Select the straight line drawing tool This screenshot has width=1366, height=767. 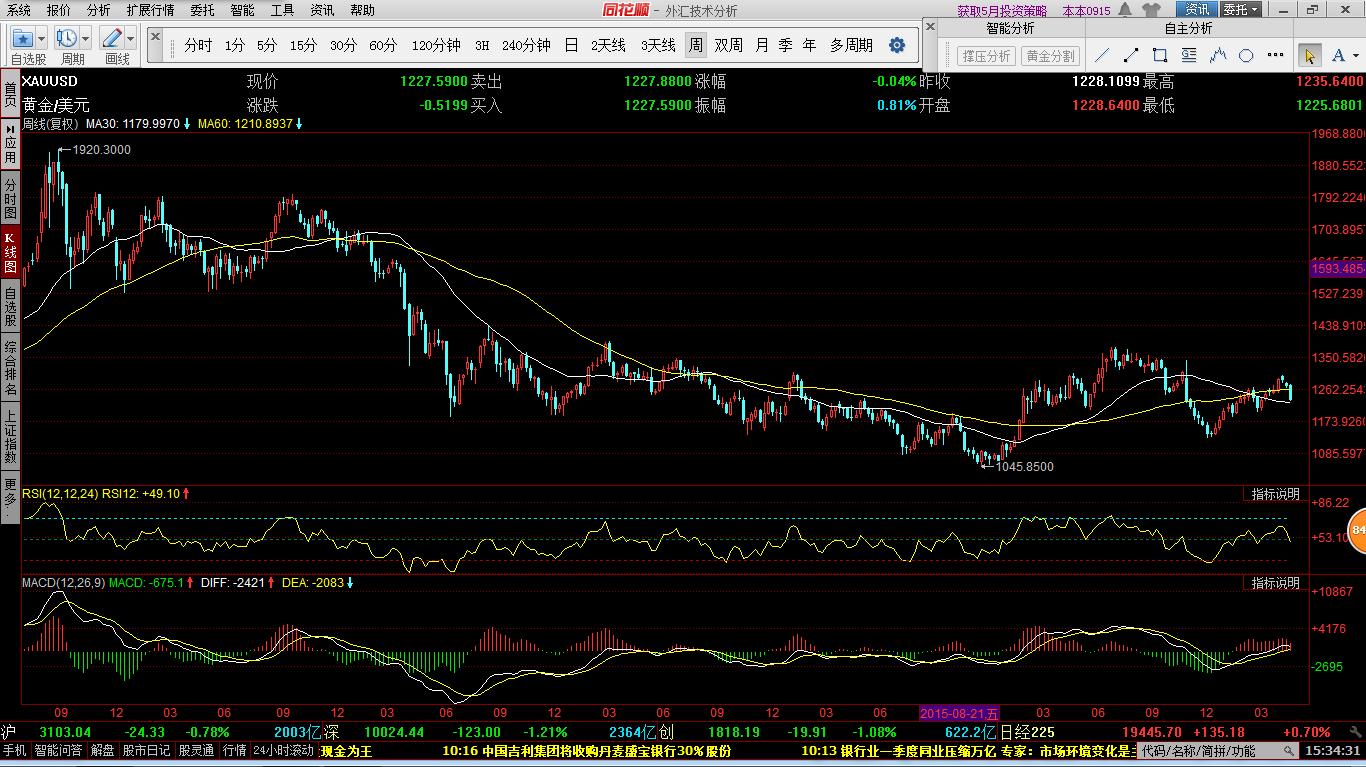click(1102, 56)
